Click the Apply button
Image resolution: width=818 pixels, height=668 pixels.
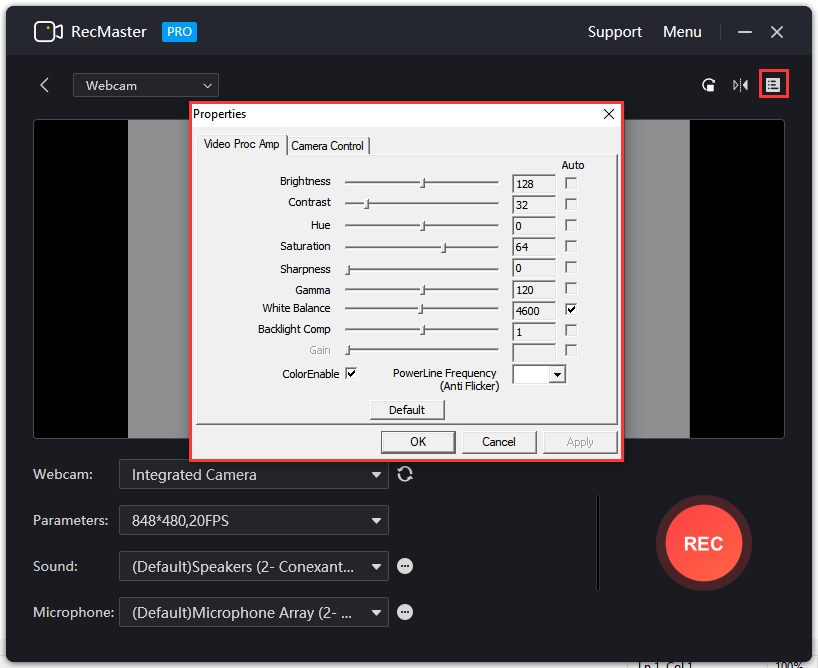580,442
